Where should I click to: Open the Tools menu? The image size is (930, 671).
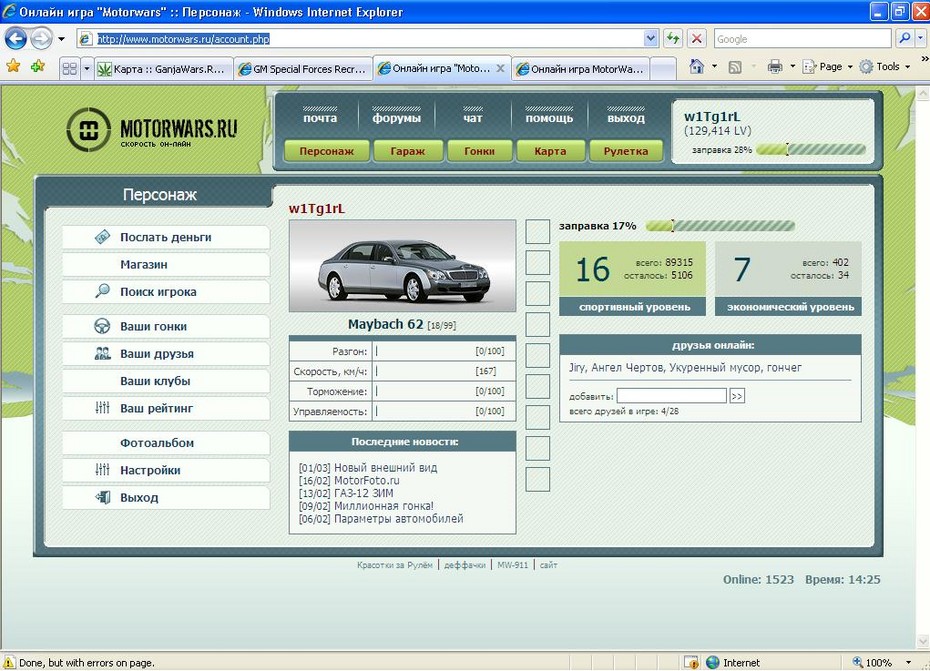[884, 66]
